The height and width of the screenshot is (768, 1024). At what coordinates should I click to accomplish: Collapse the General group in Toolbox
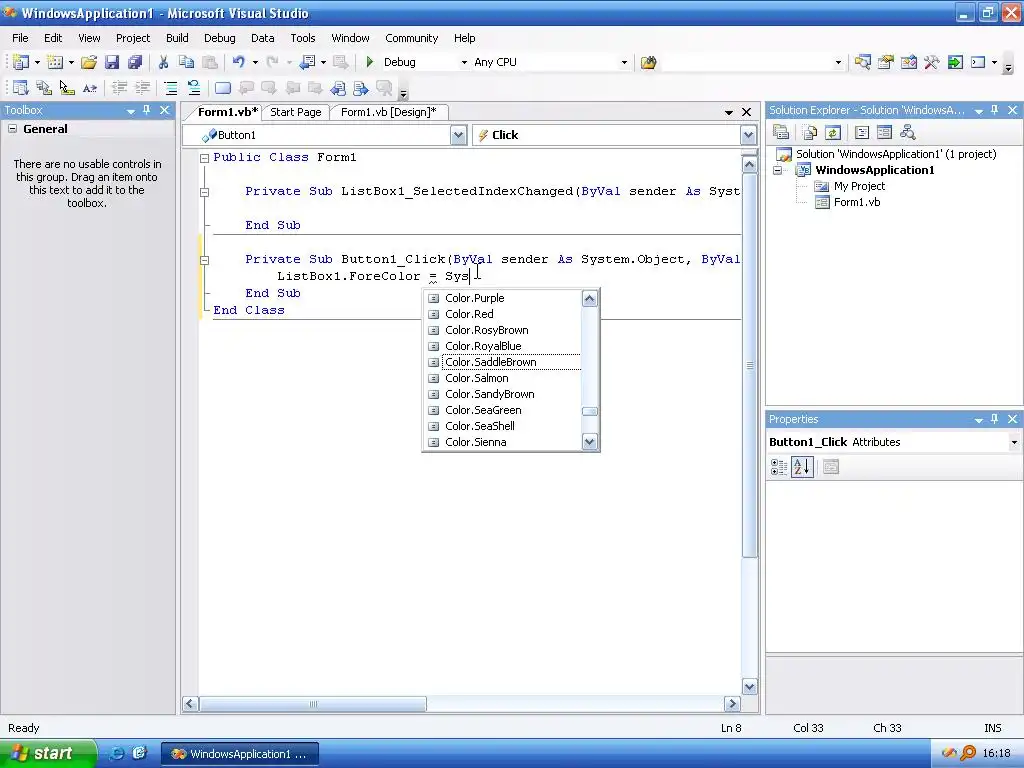(12, 129)
